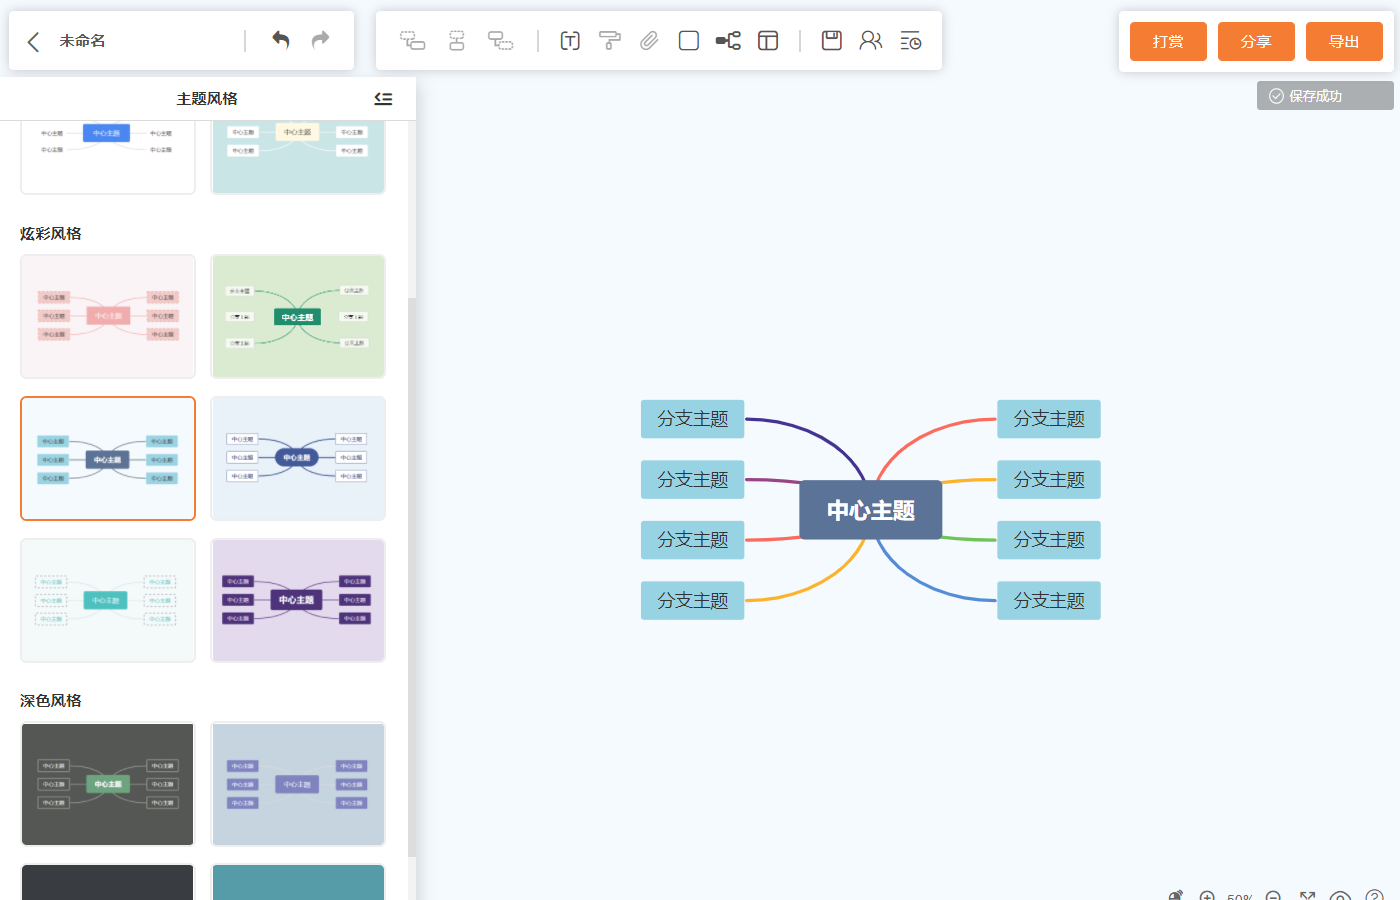Open the paperclip attachment tool
The image size is (1400, 900).
(x=649, y=40)
